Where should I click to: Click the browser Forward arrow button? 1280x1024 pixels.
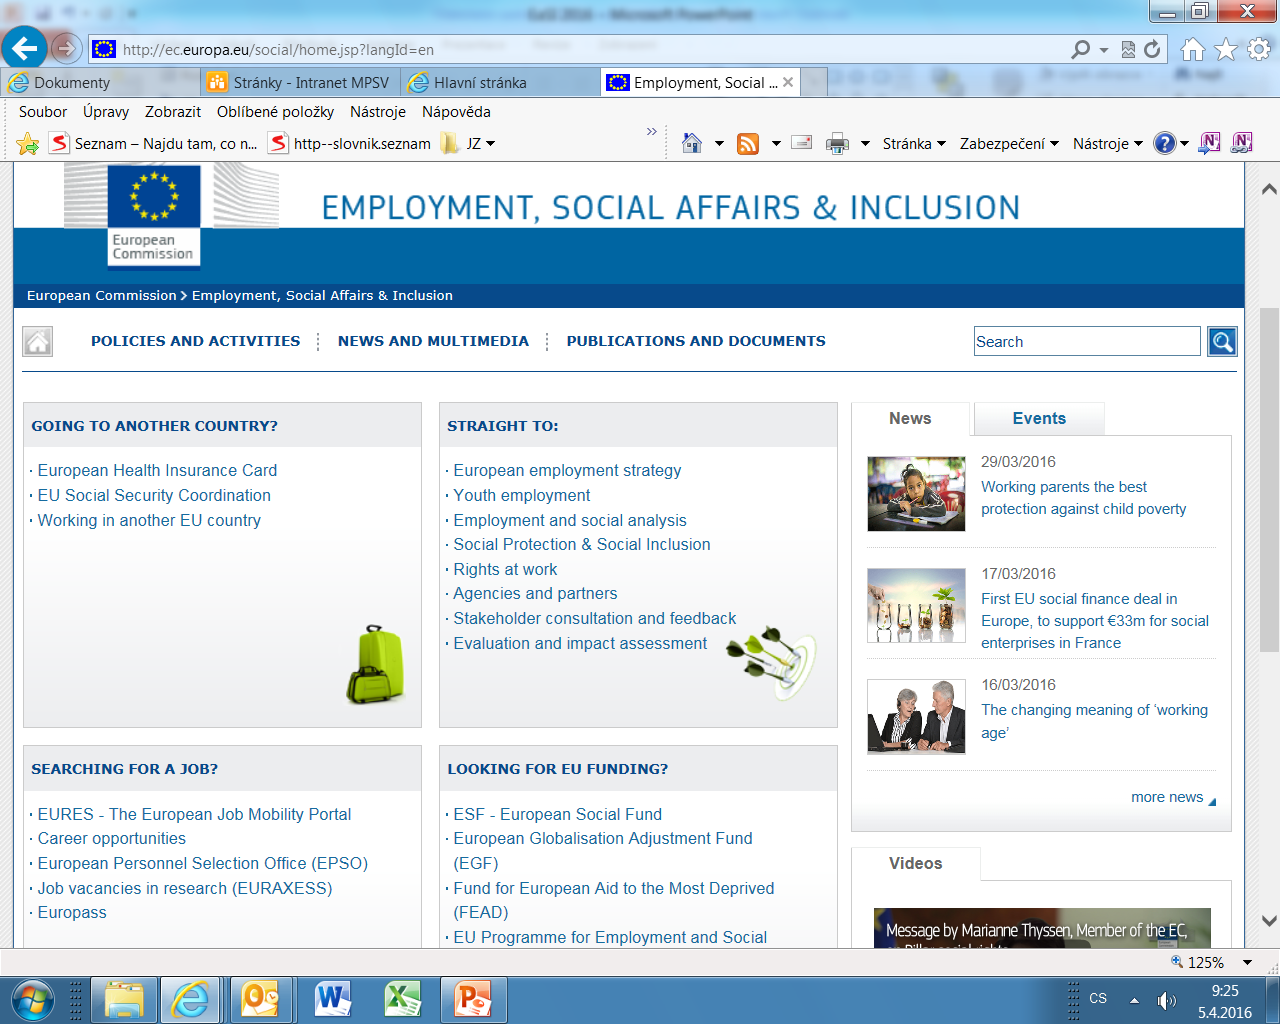point(66,48)
